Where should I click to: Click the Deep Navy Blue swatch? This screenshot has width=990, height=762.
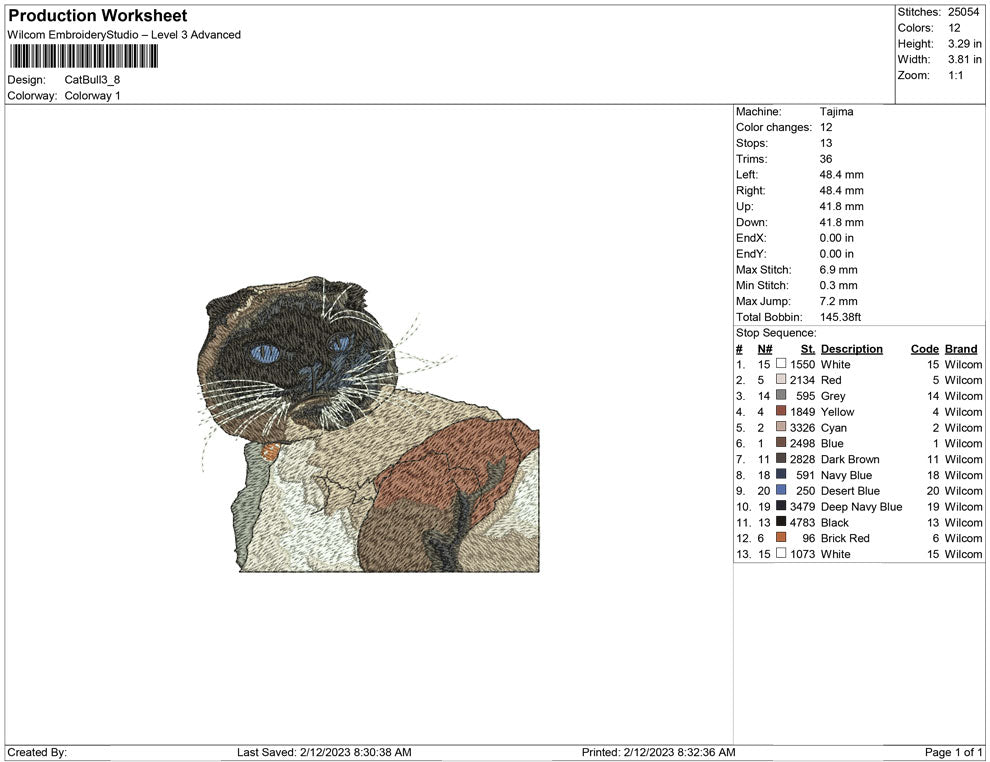click(x=781, y=506)
